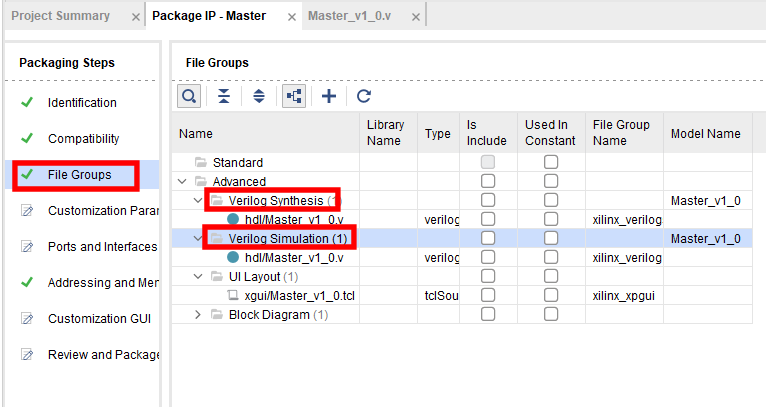The image size is (766, 407).
Task: Click the edit icon beside Customization Parameters
Action: click(x=27, y=211)
